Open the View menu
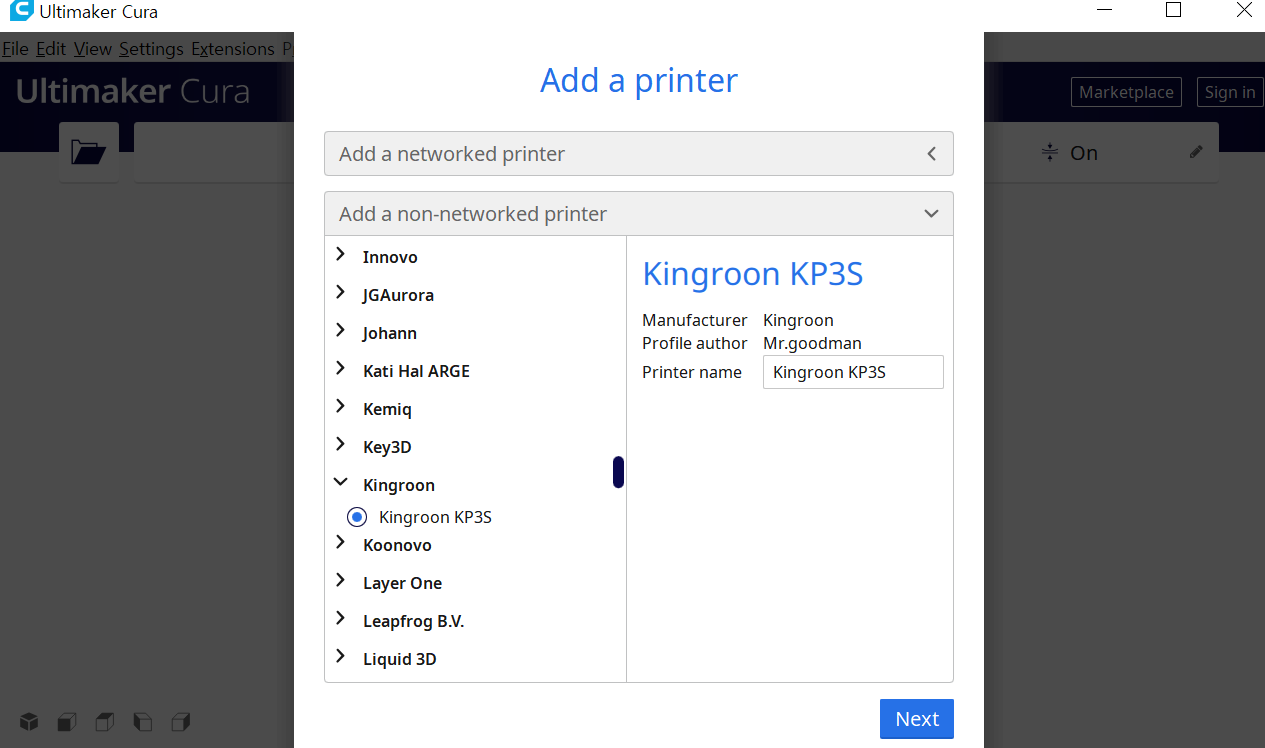 93,49
